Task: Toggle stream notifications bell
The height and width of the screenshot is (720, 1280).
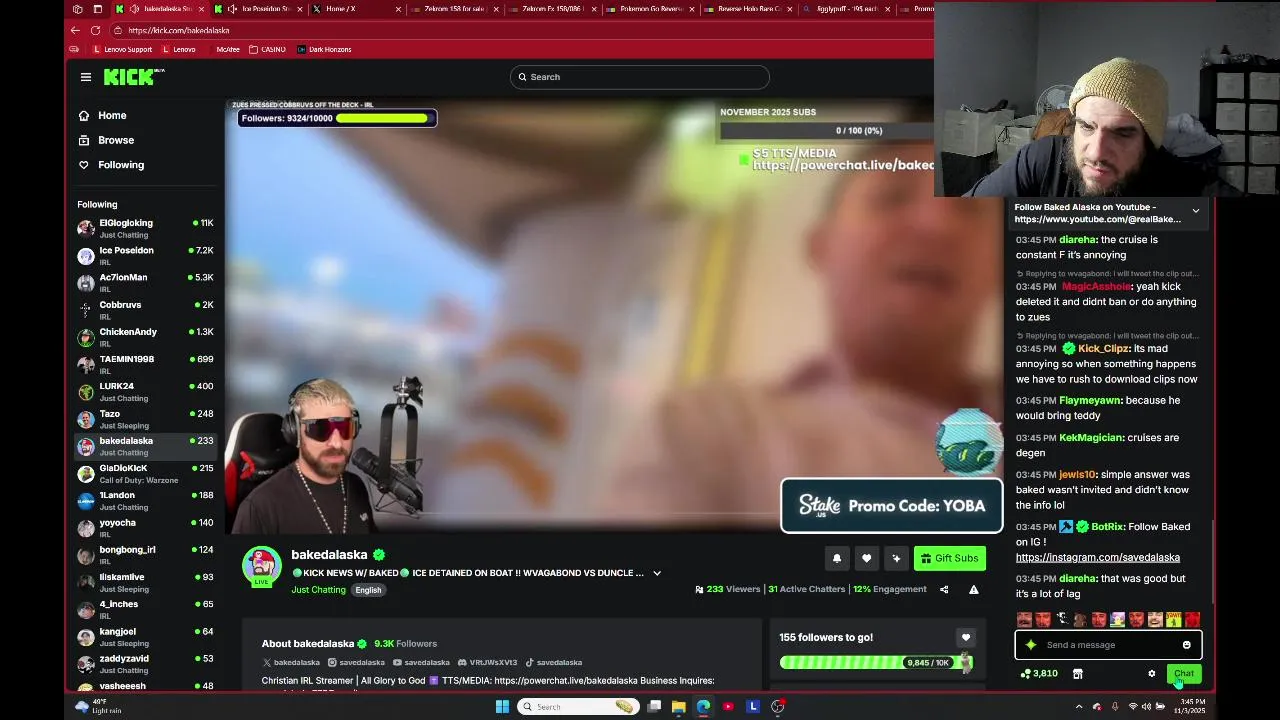Action: (x=837, y=558)
